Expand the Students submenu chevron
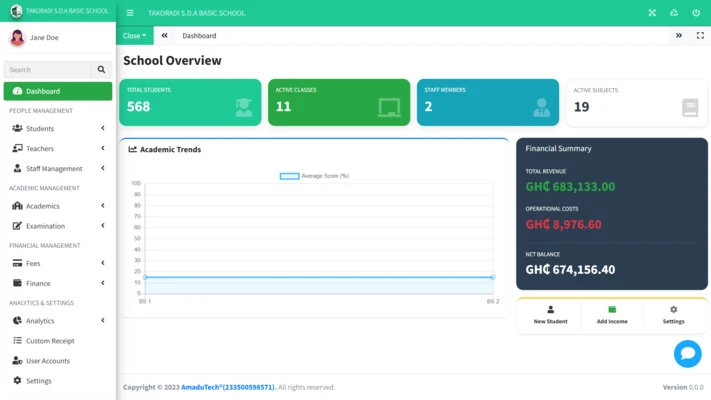This screenshot has height=400, width=711. 103,128
